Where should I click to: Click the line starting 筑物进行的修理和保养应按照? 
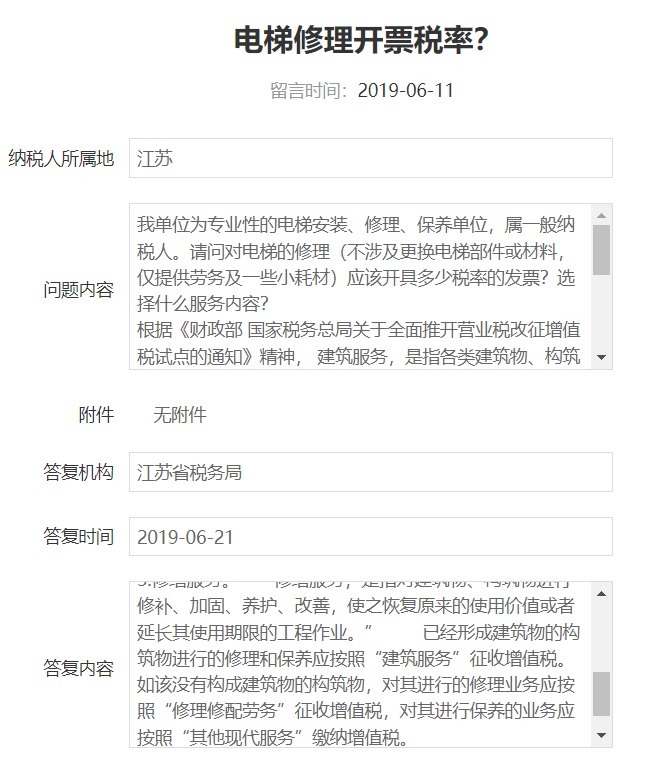[353, 658]
